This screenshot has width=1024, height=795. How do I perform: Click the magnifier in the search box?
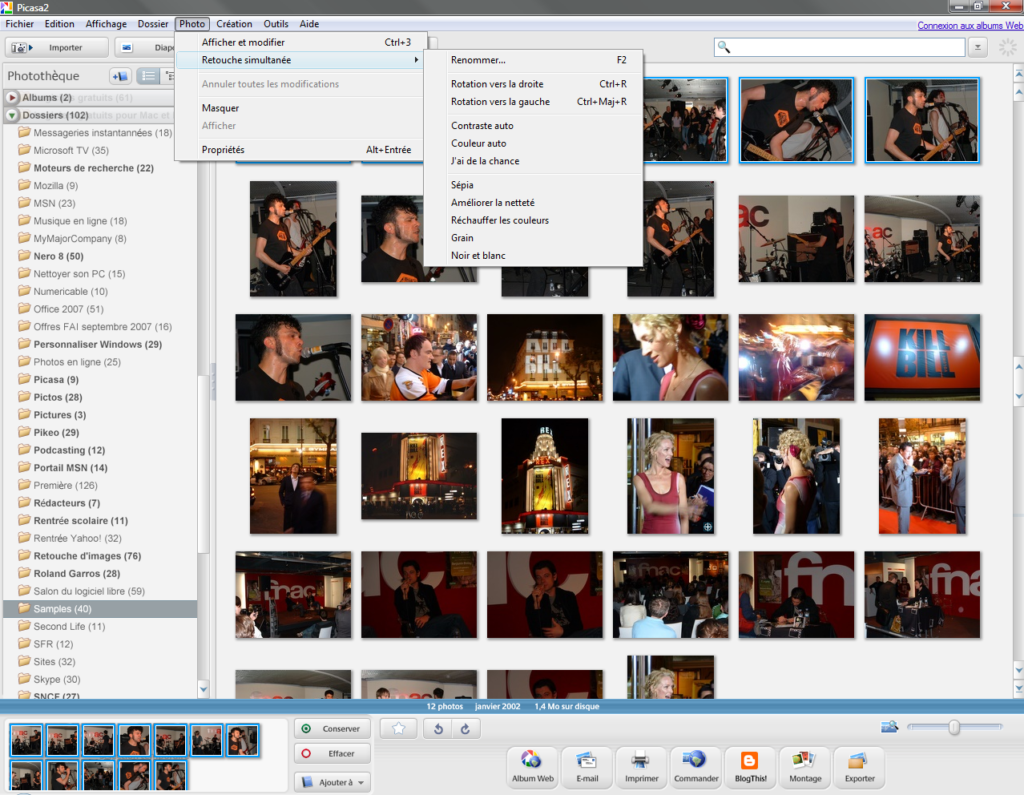(724, 47)
